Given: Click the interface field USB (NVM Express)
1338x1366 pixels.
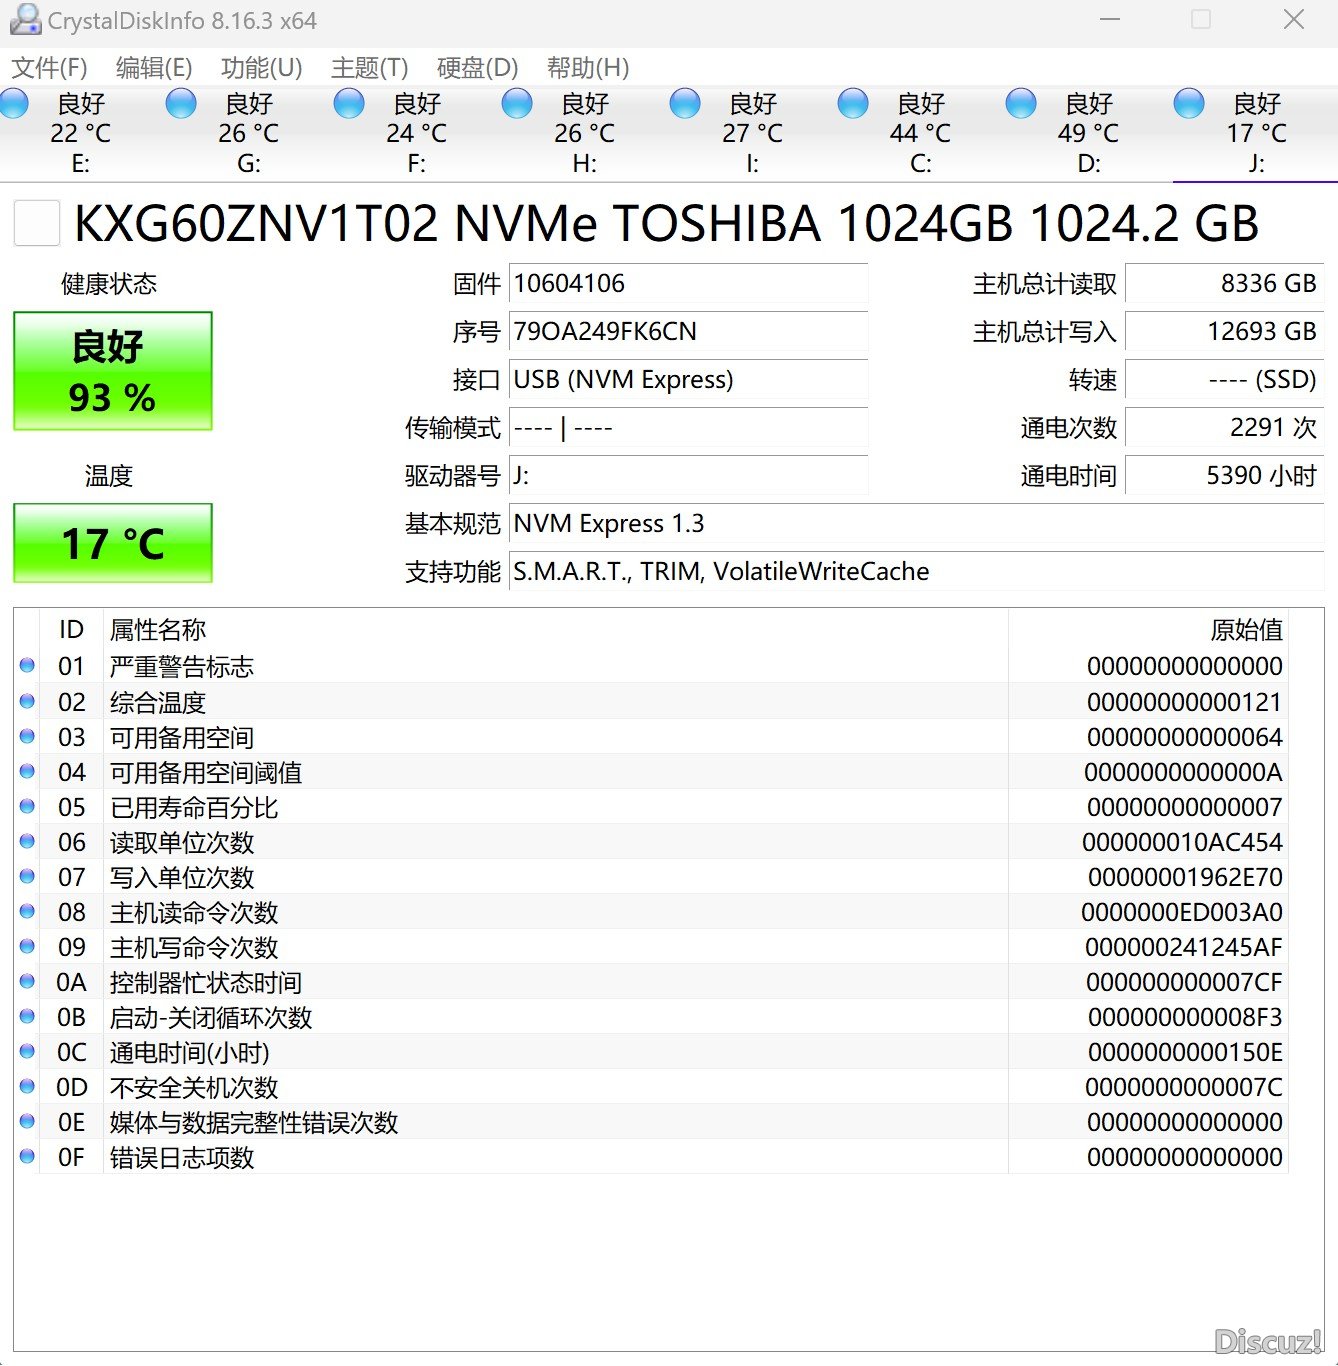Looking at the screenshot, I should coord(688,380).
